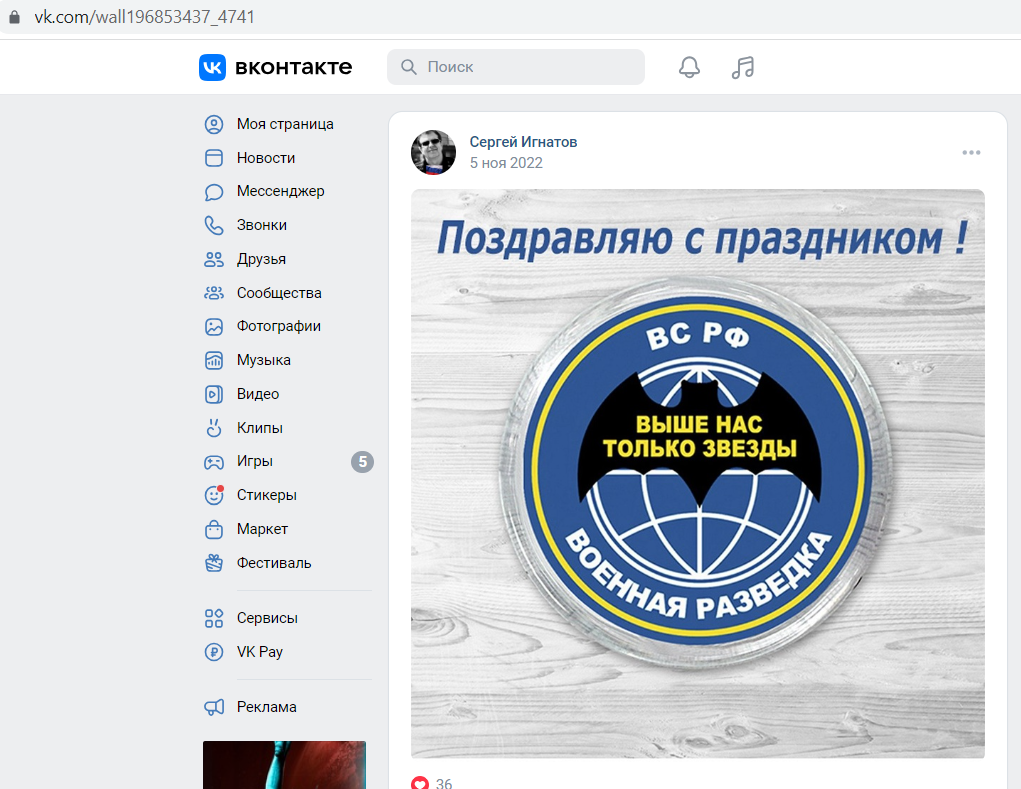Open the Сообщества section

pos(279,293)
